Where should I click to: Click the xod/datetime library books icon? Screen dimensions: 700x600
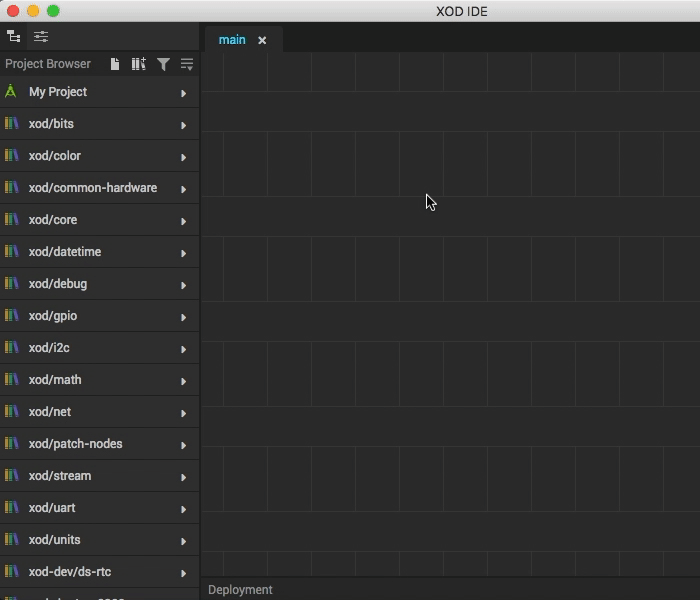coord(12,251)
